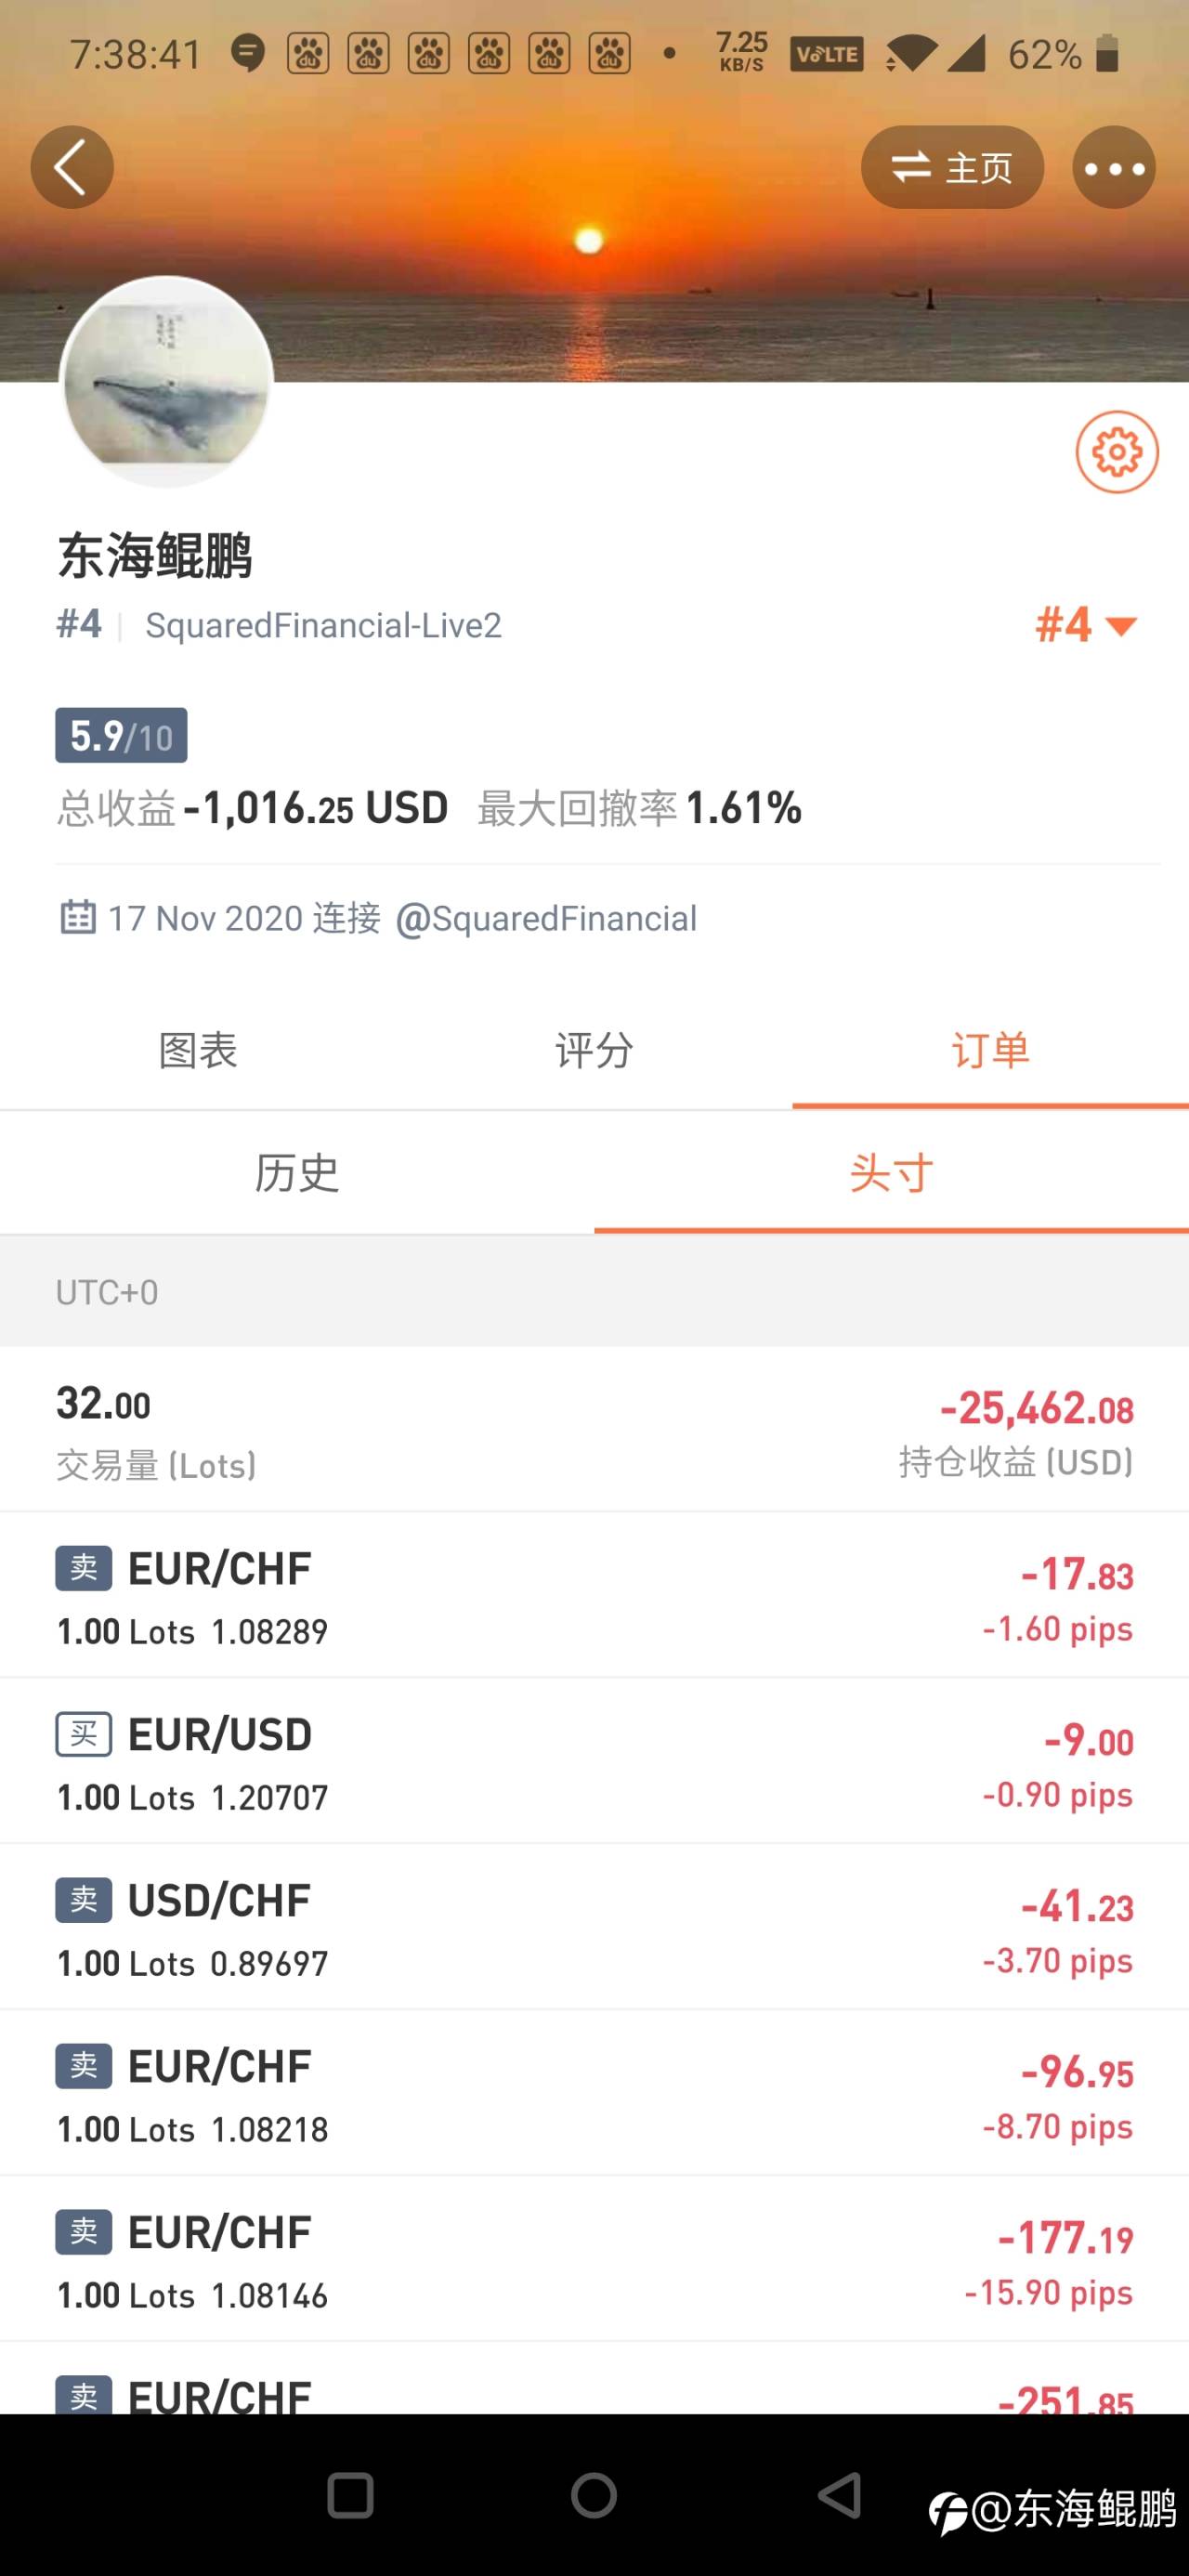
Task: Switch to the 评分 tab
Action: tap(594, 1050)
